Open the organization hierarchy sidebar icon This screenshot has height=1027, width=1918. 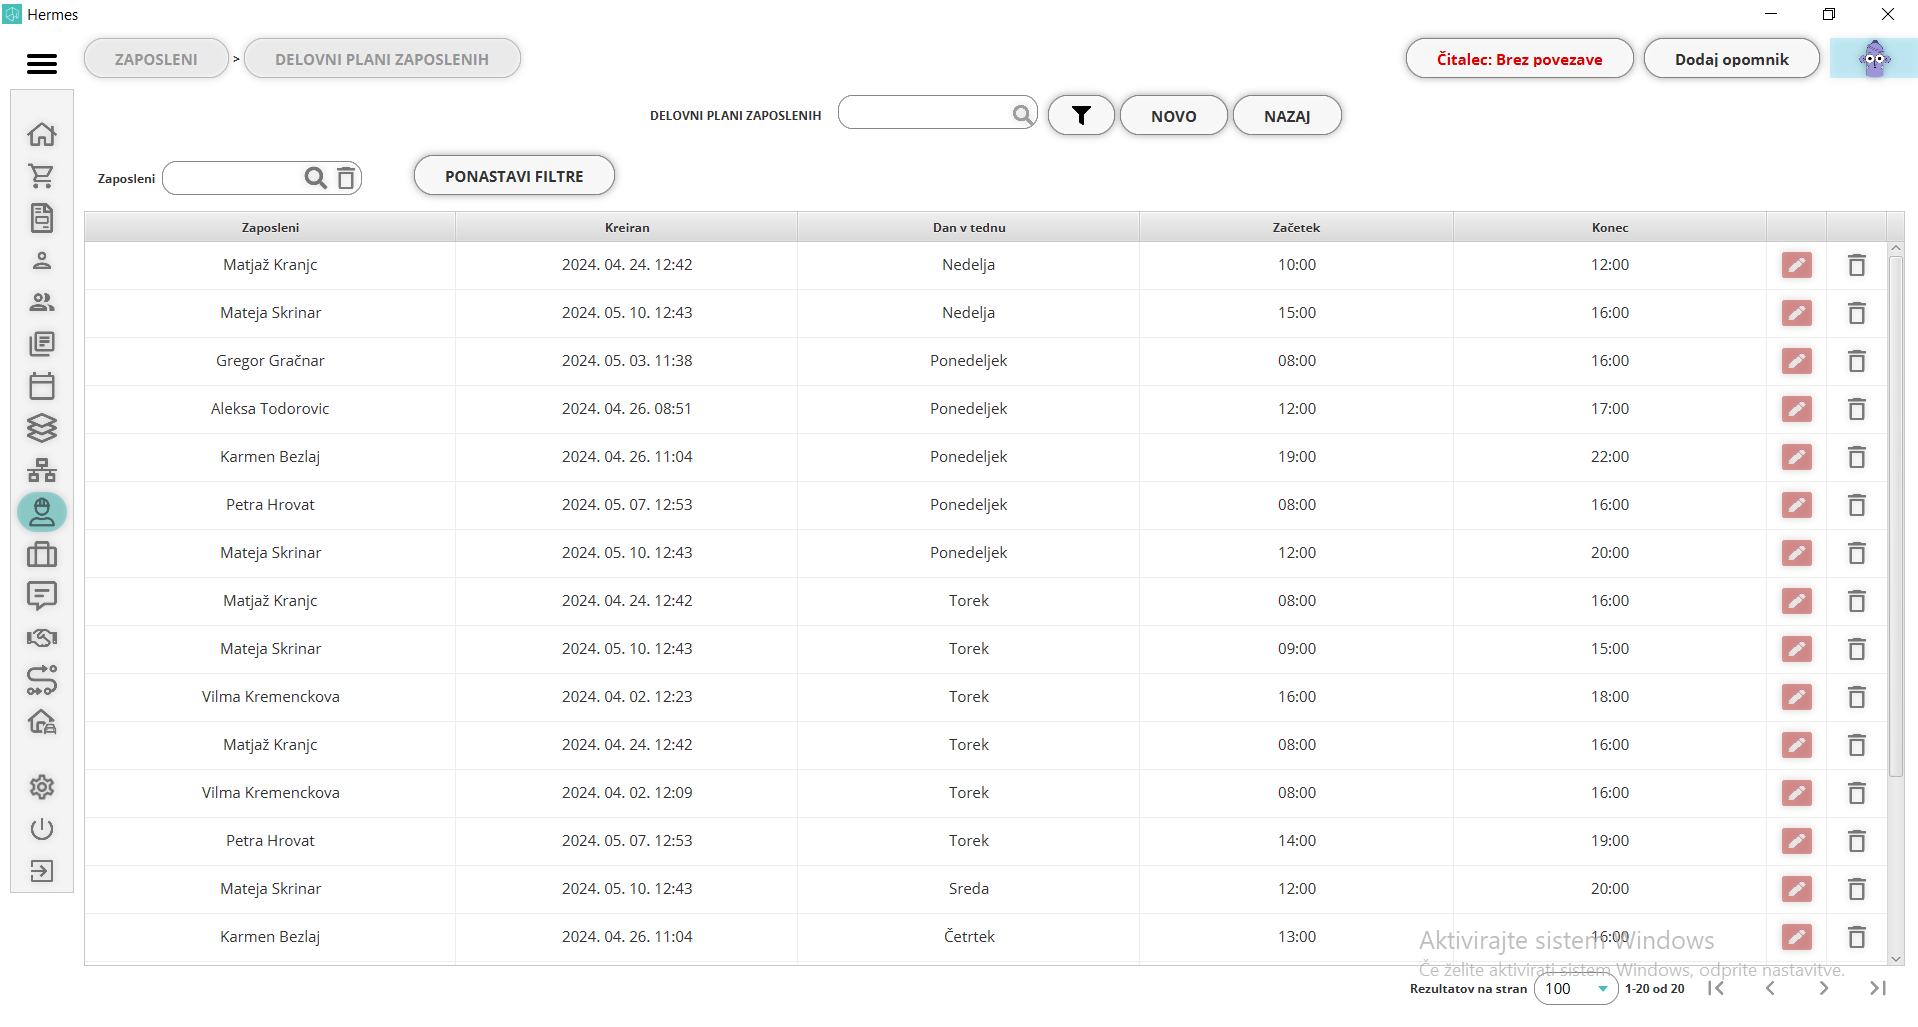(x=42, y=470)
